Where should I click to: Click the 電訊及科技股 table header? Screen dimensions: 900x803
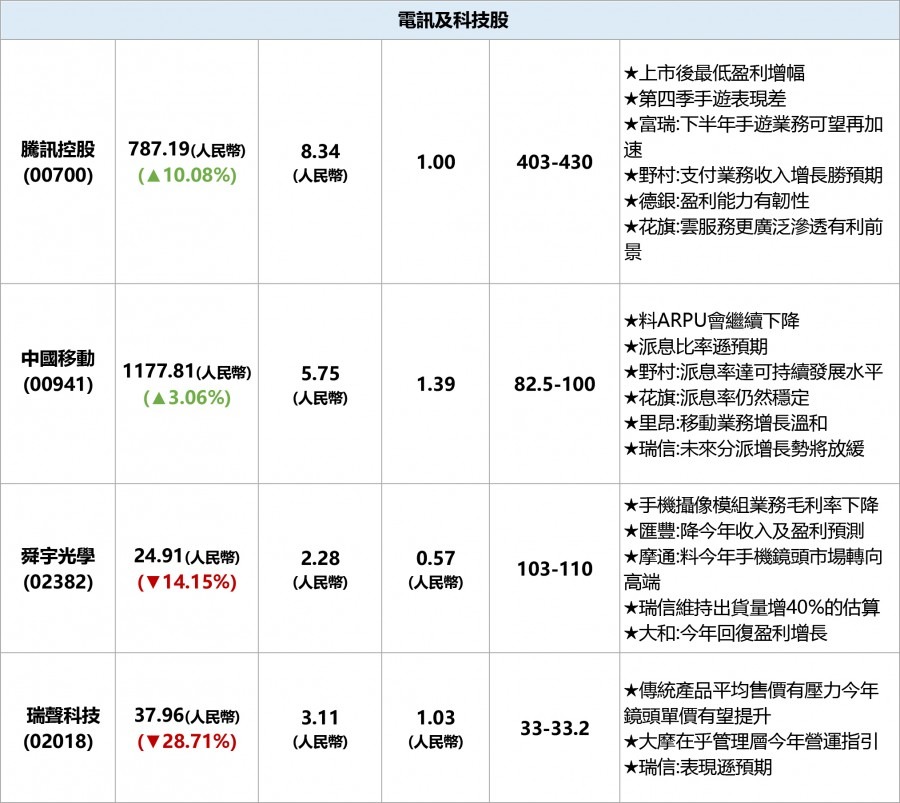[x=452, y=20]
